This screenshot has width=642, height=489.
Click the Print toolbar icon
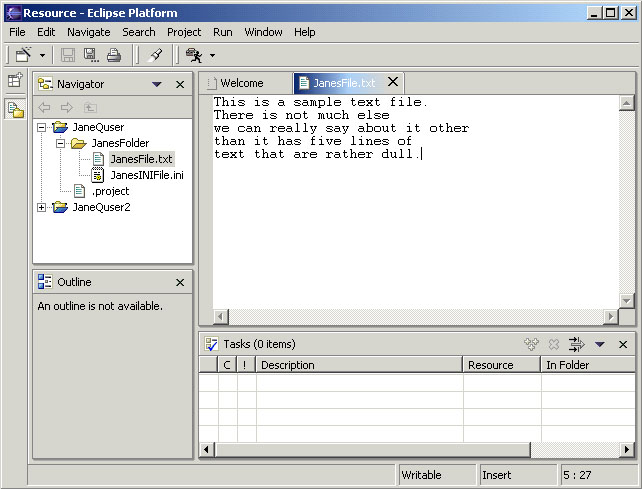click(x=114, y=55)
